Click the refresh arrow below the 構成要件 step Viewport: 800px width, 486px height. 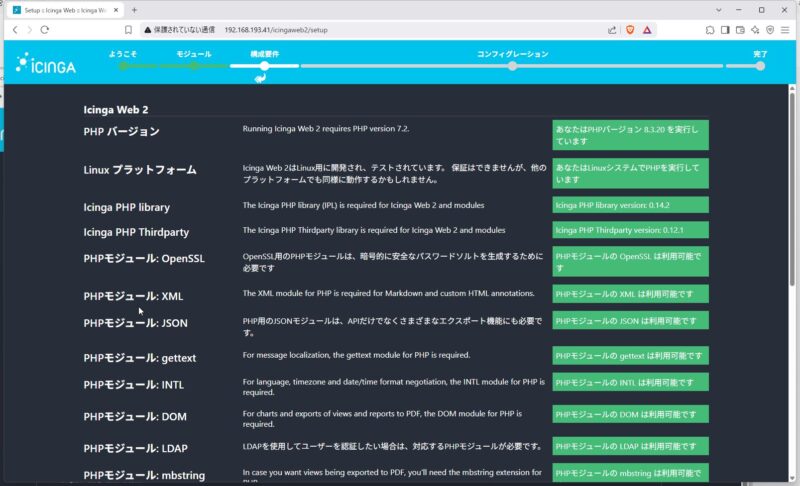(x=260, y=78)
